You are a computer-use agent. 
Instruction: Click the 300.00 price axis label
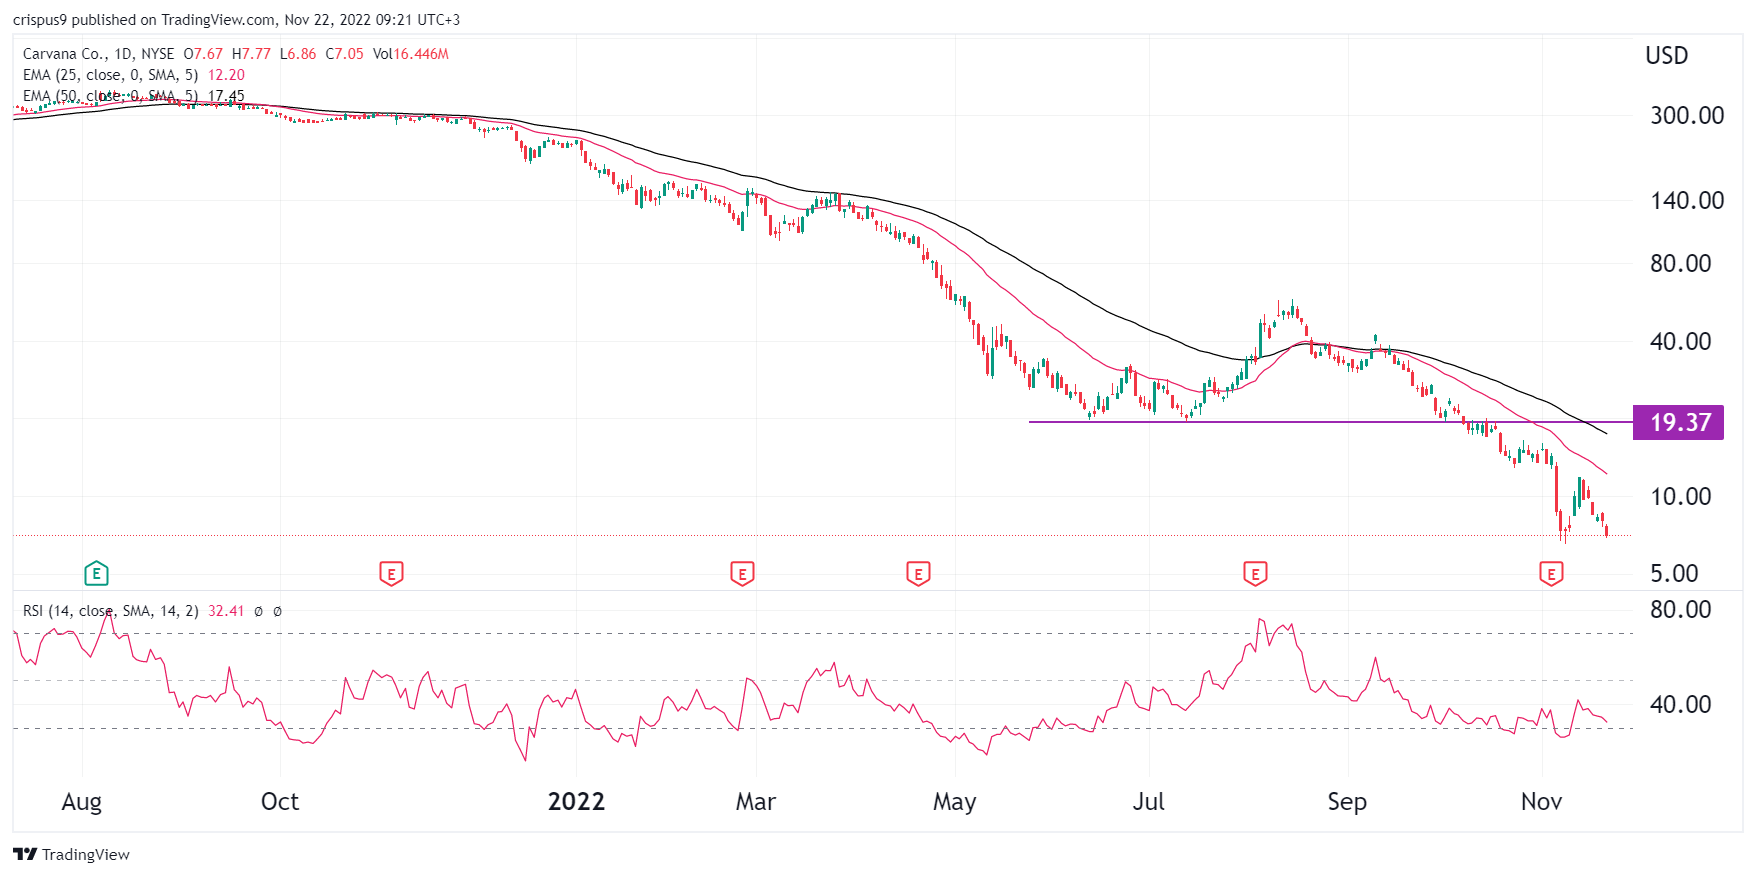1686,115
